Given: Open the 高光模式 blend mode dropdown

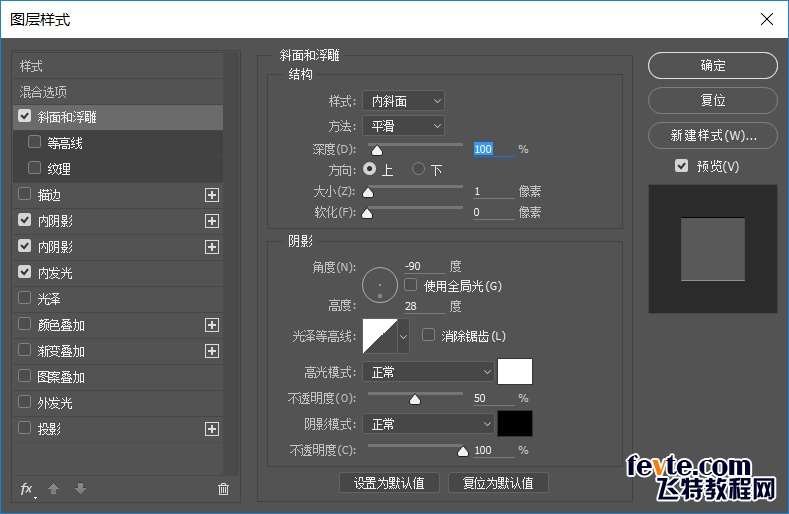Looking at the screenshot, I should pos(428,372).
